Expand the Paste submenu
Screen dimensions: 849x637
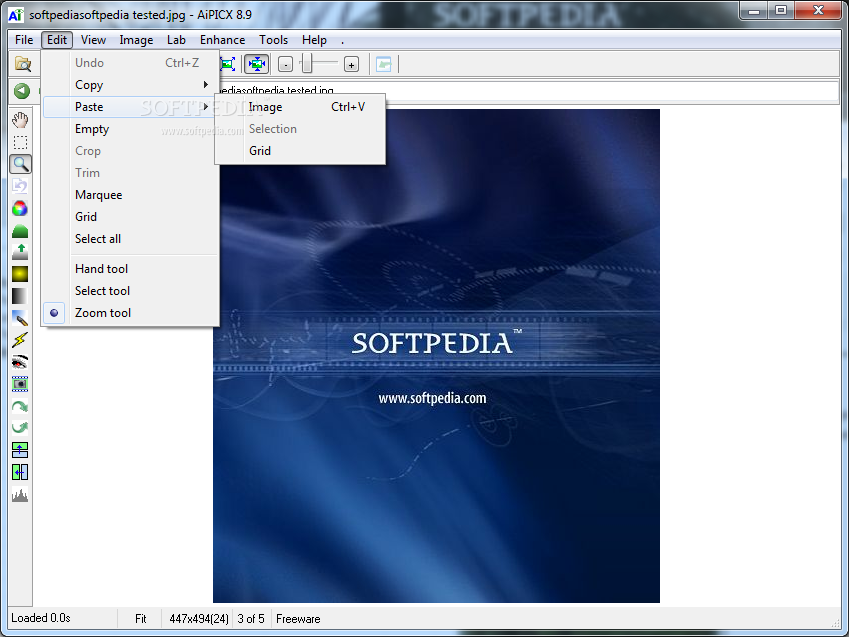[130, 107]
